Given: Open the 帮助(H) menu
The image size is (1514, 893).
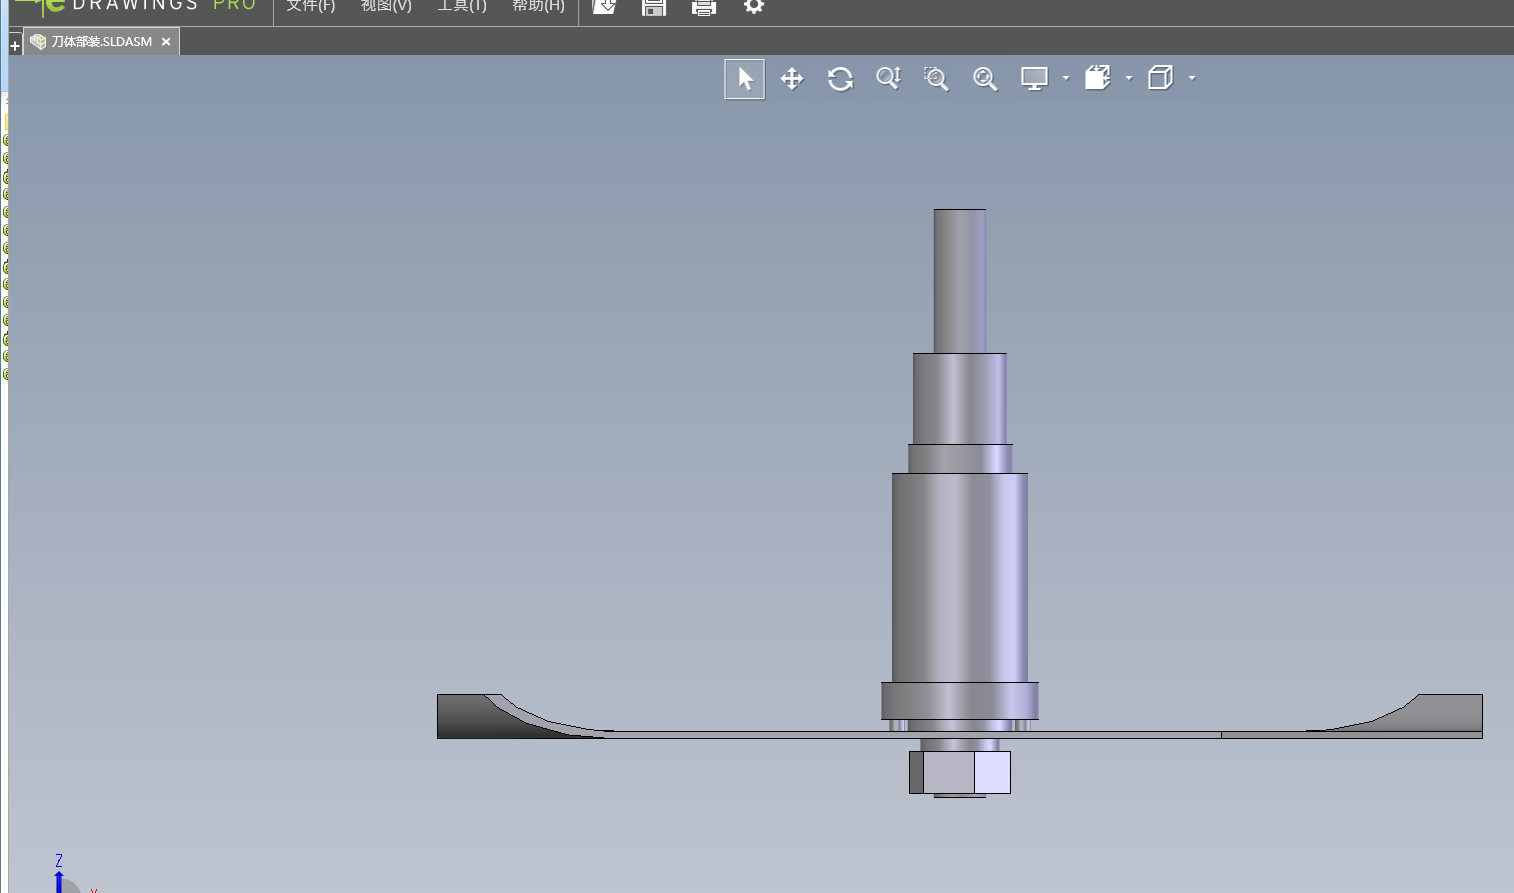Looking at the screenshot, I should point(538,6).
